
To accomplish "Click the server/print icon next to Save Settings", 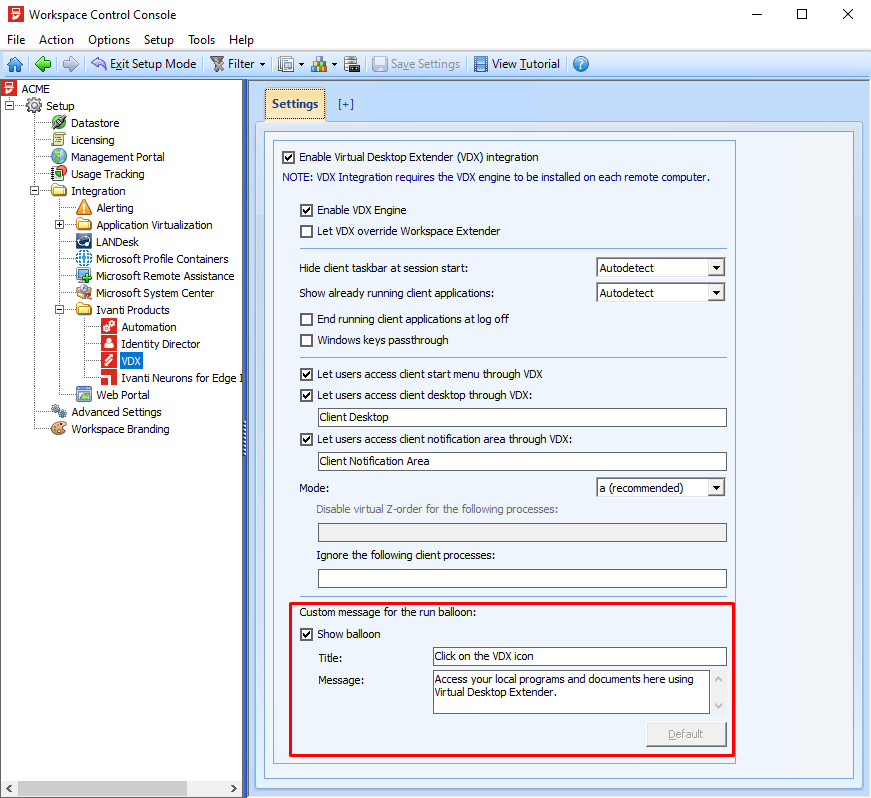I will [352, 64].
